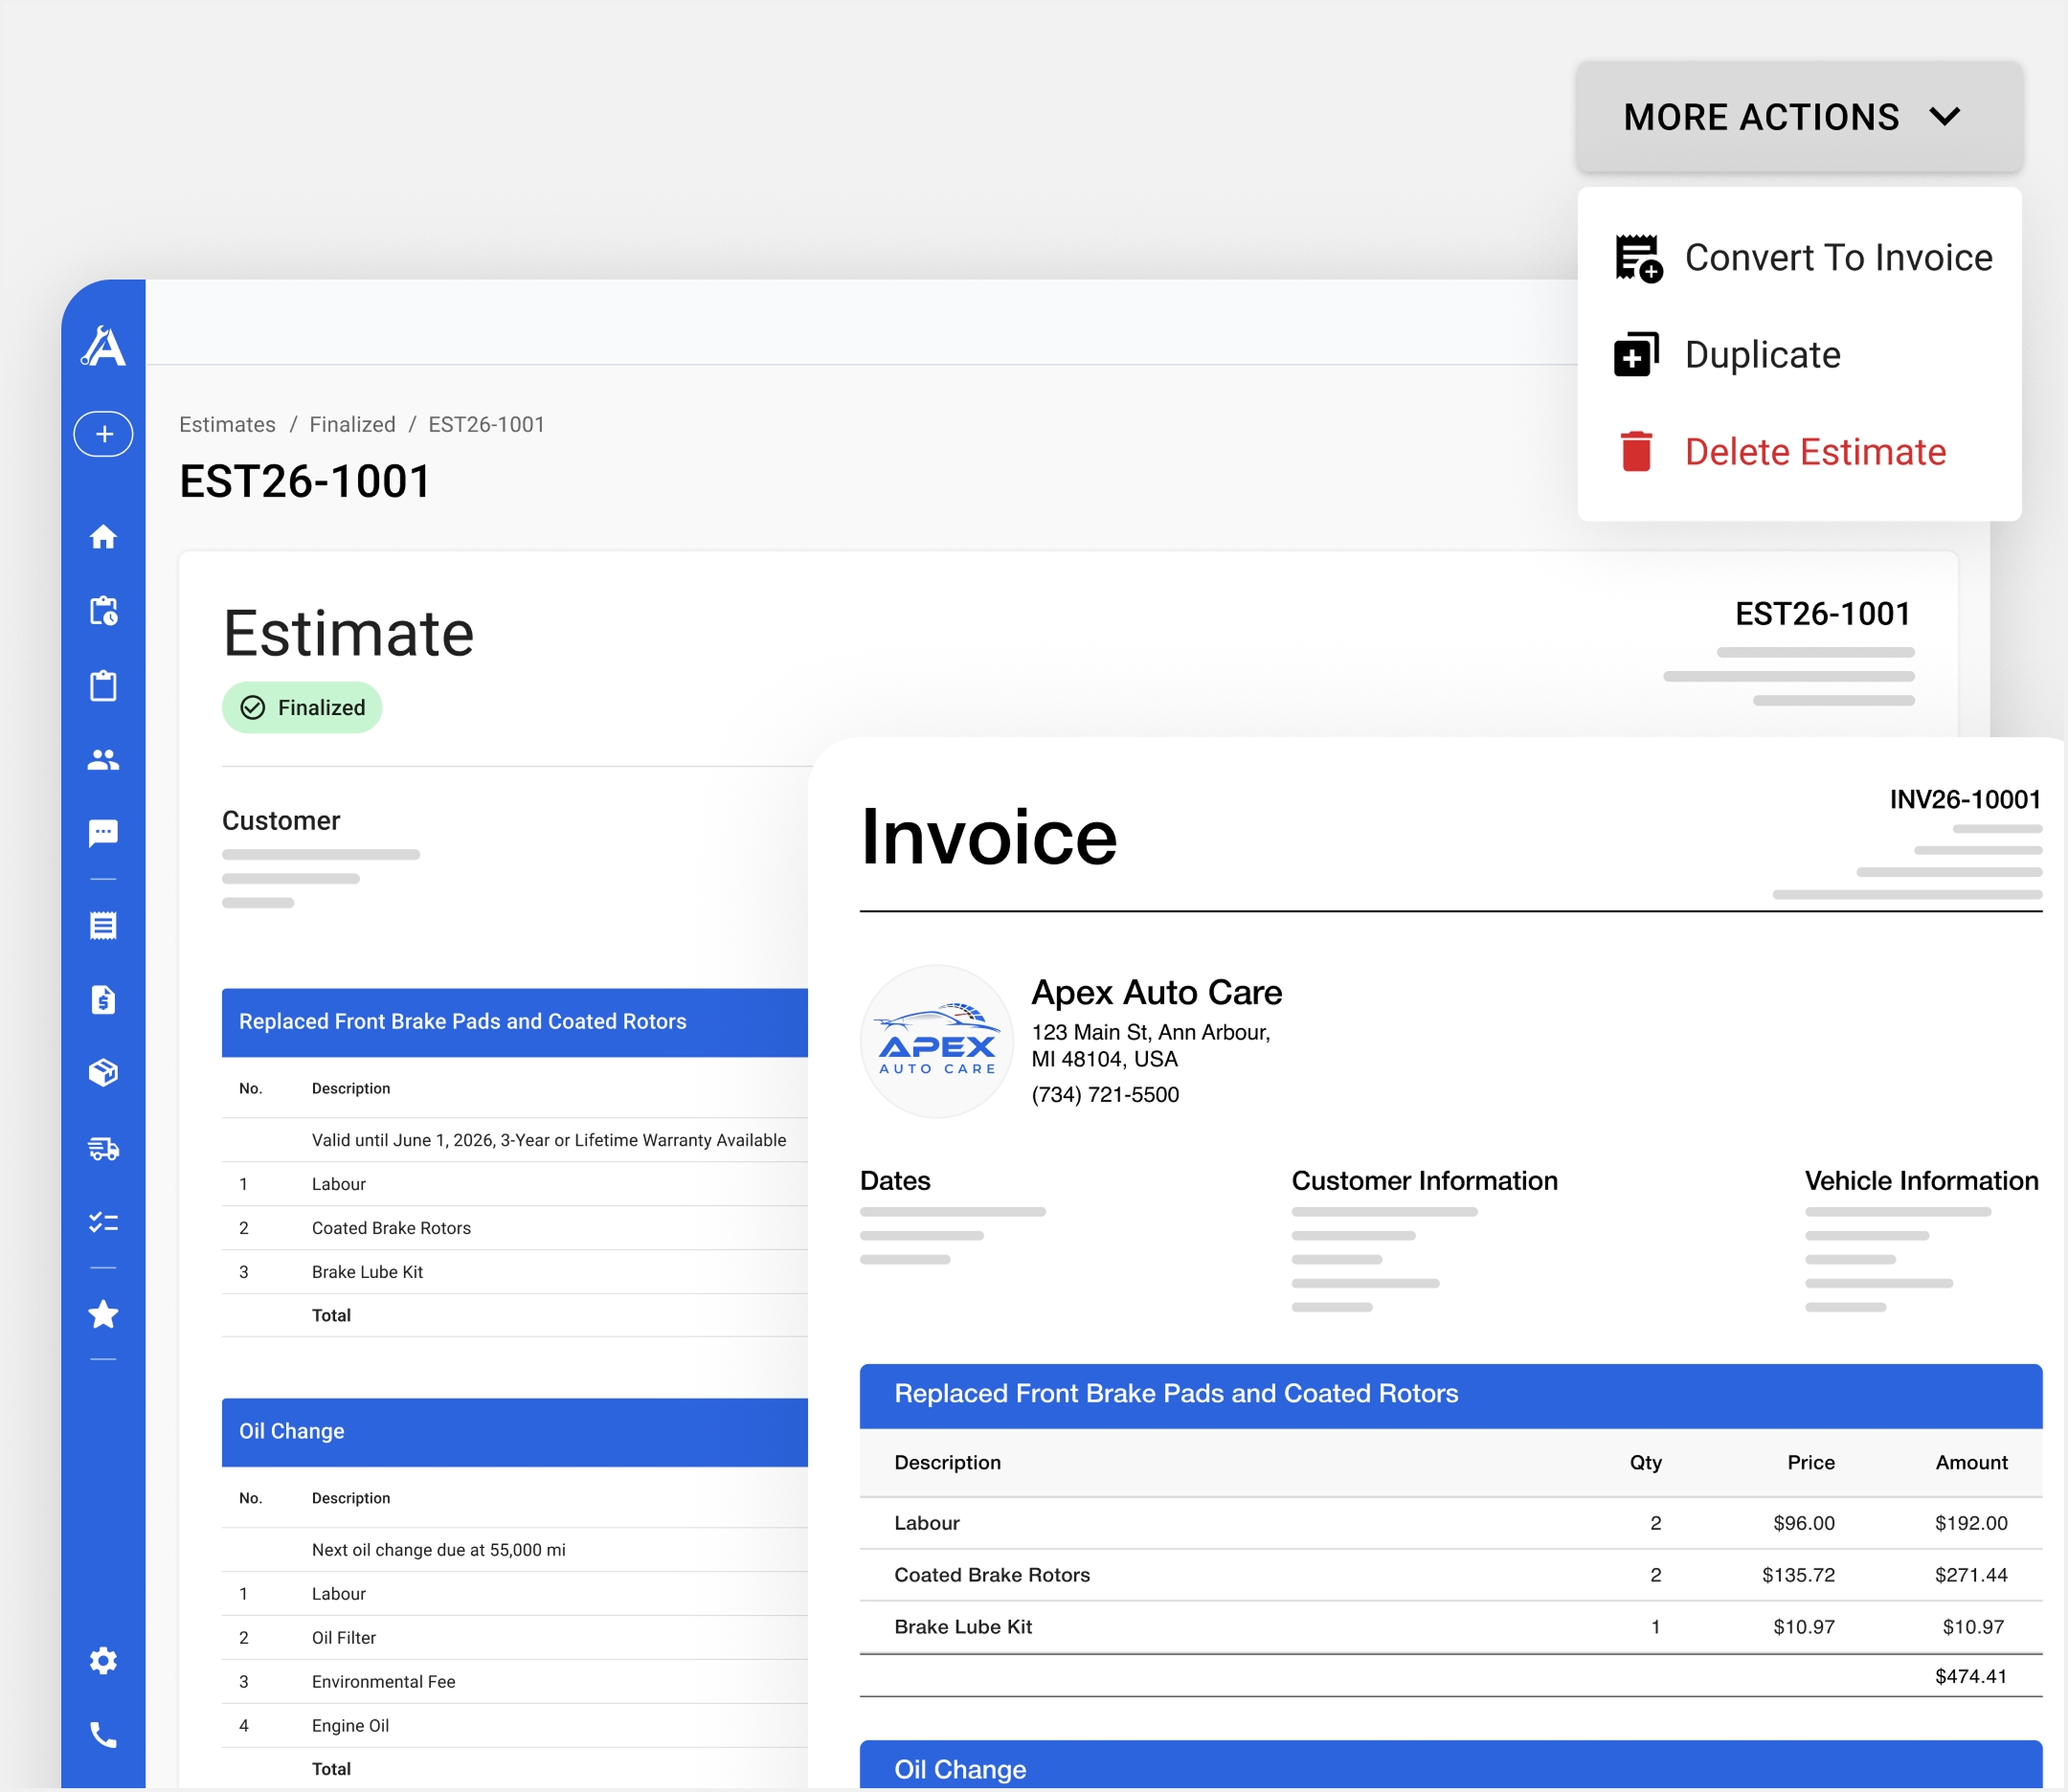Click the Valid until June 1, 2026 note

point(549,1140)
